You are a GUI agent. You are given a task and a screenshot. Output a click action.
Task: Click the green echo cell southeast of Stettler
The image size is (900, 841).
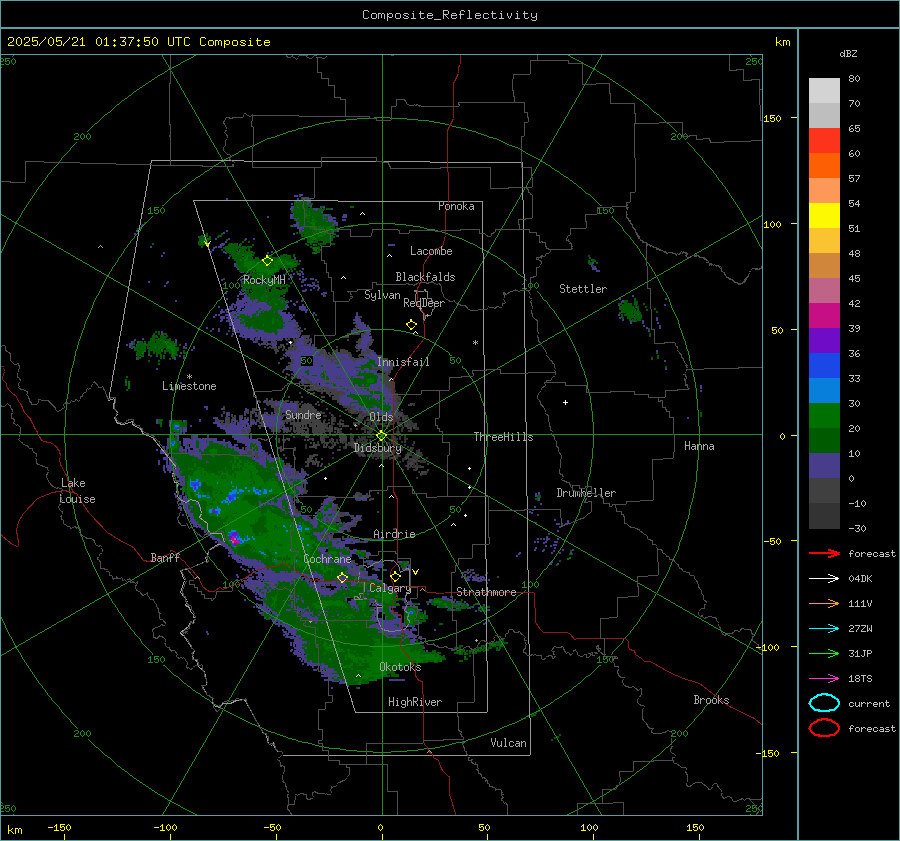click(x=630, y=311)
